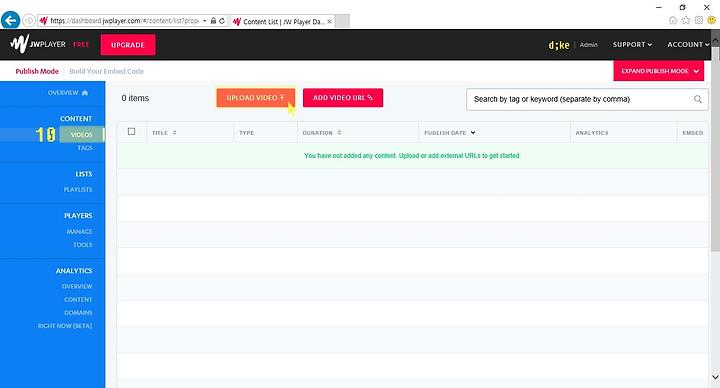Screen dimensions: 720x388
Task: Click the PLAYERS section heading
Action: [79, 215]
